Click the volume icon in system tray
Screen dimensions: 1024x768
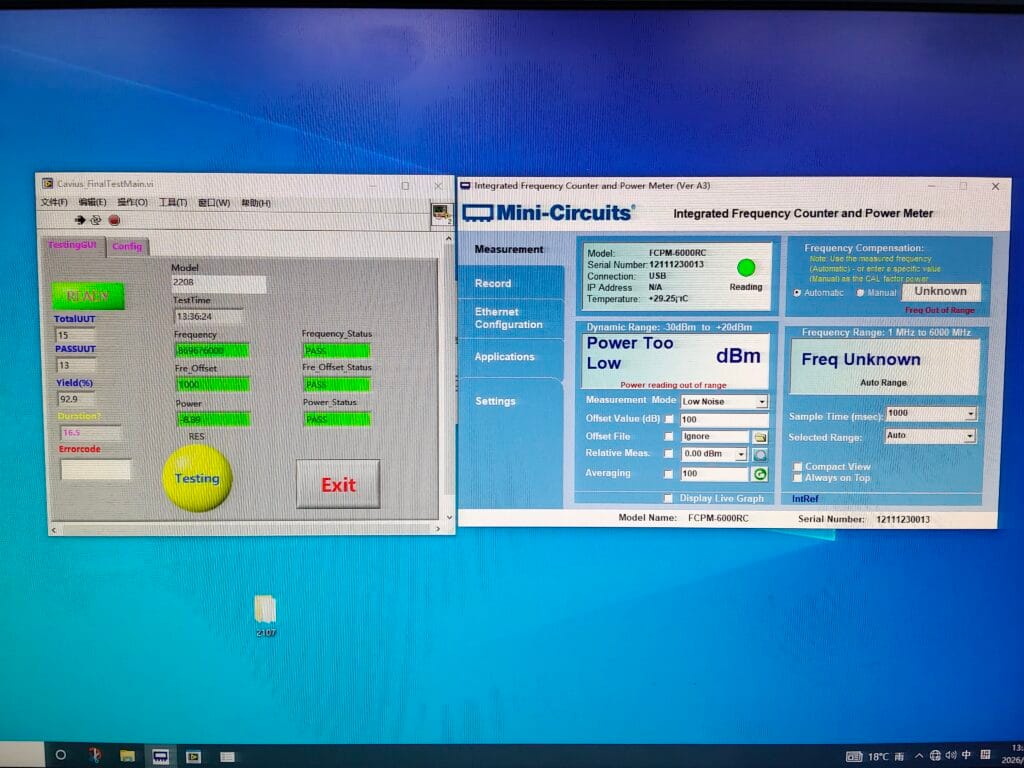pos(951,756)
